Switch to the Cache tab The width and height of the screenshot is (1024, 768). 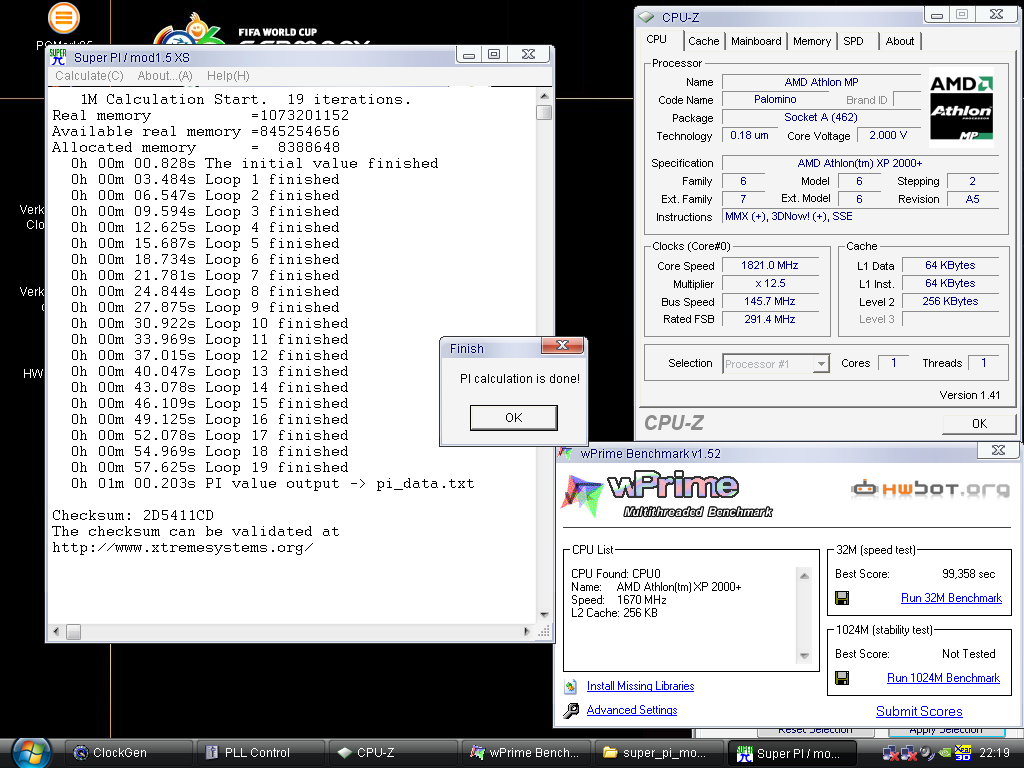(x=703, y=41)
